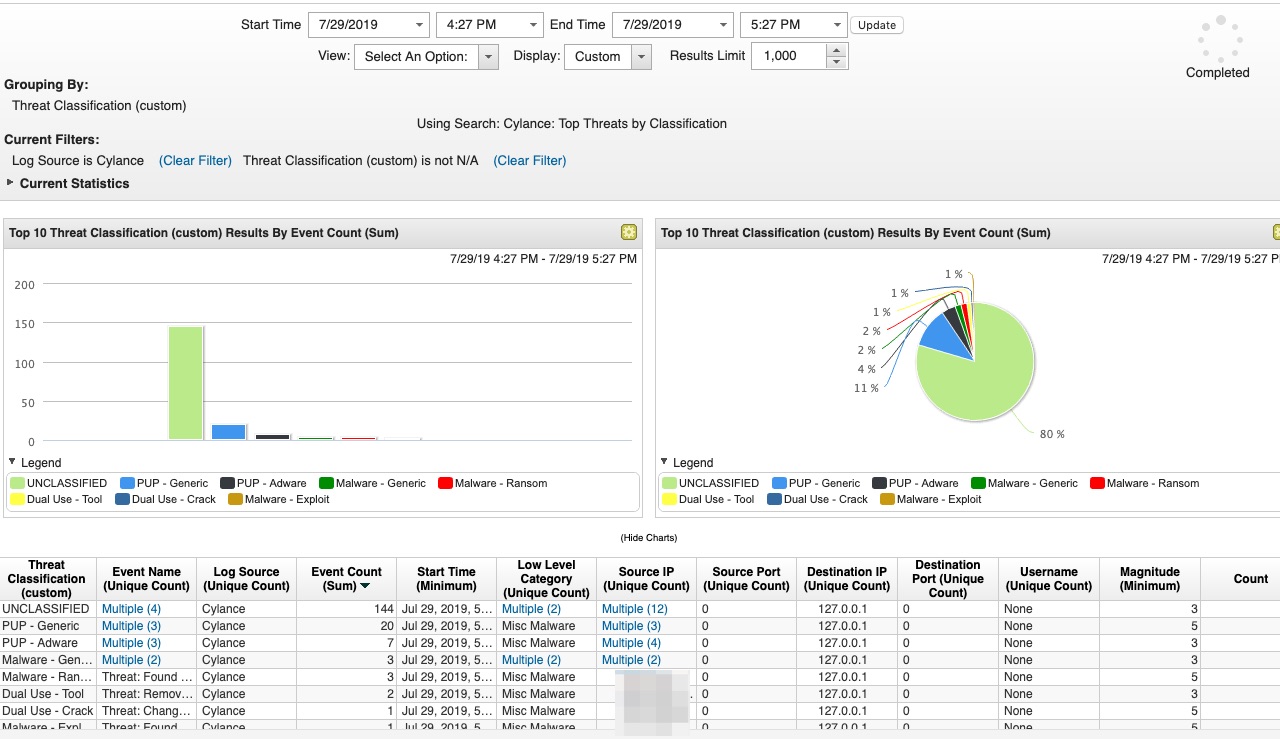The width and height of the screenshot is (1280, 739).
Task: Open Multiple (4) in the UNCLASSIFIED row
Action: [x=131, y=608]
